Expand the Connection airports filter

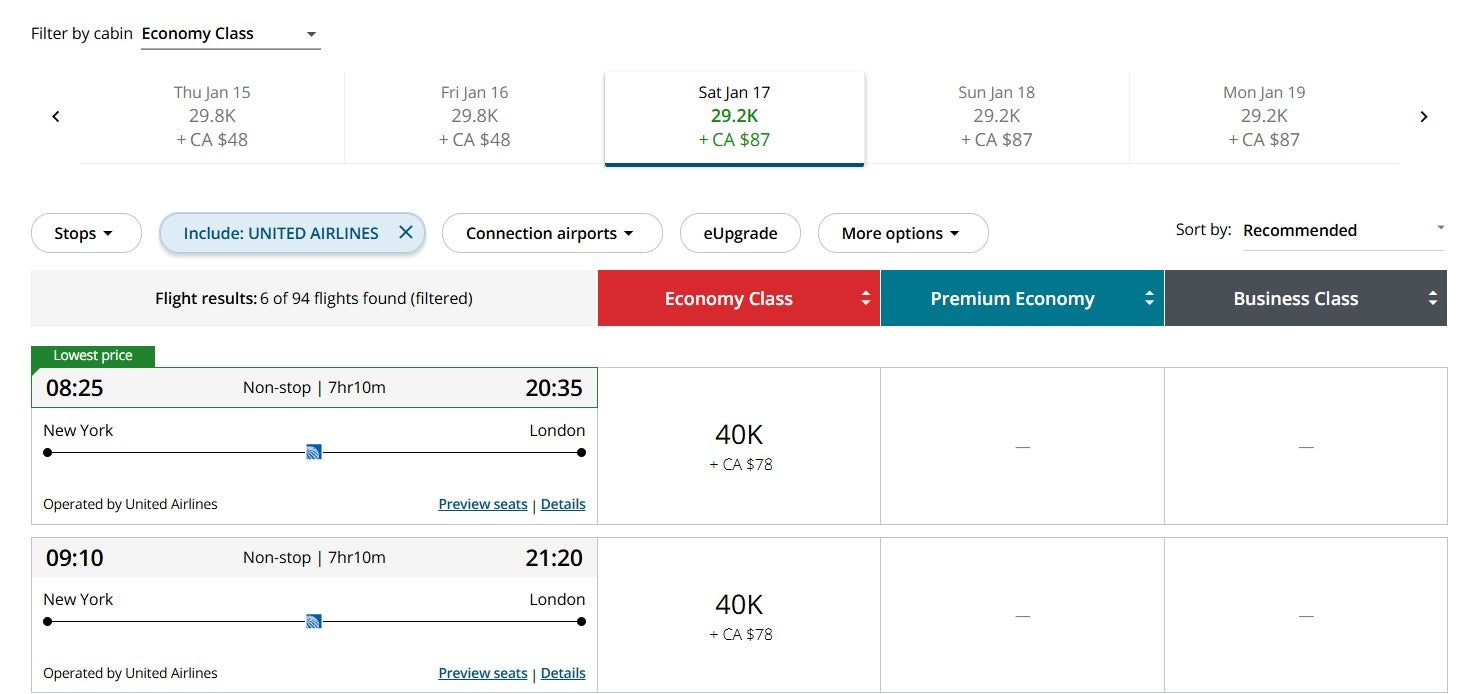point(552,233)
